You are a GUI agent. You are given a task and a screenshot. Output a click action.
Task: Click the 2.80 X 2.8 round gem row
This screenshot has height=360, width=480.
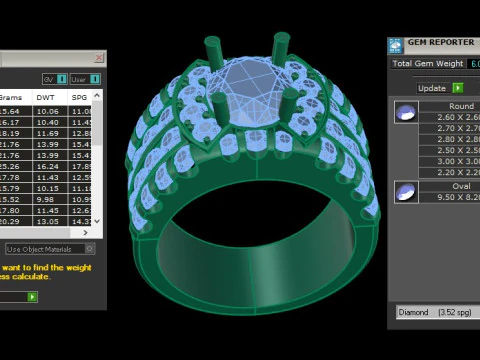[450, 139]
